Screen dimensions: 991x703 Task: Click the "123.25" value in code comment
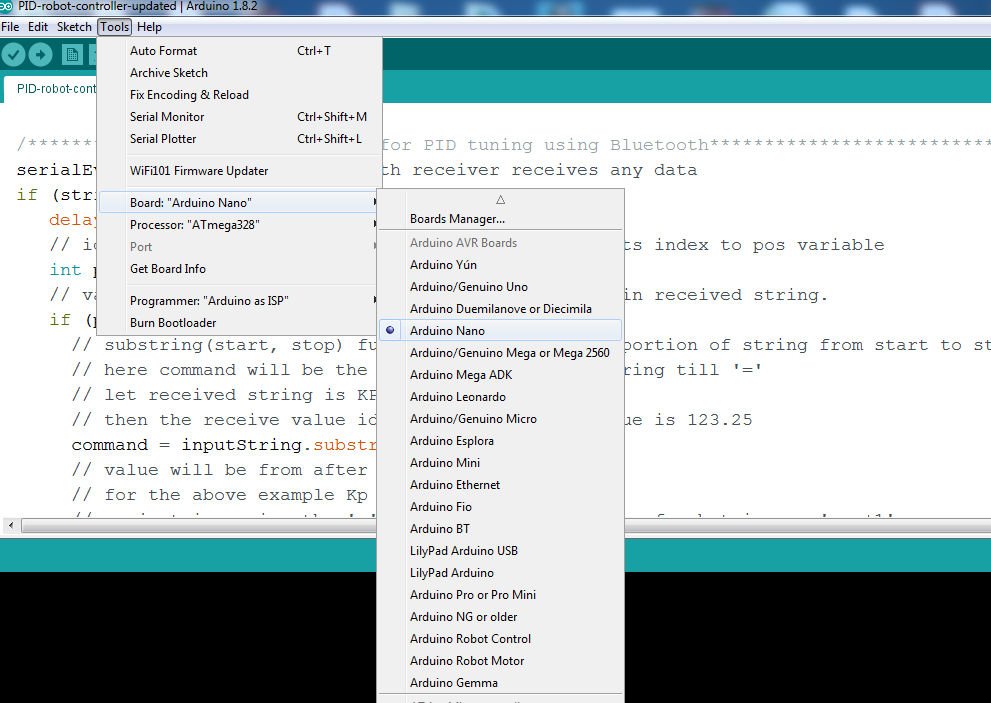[x=719, y=420]
